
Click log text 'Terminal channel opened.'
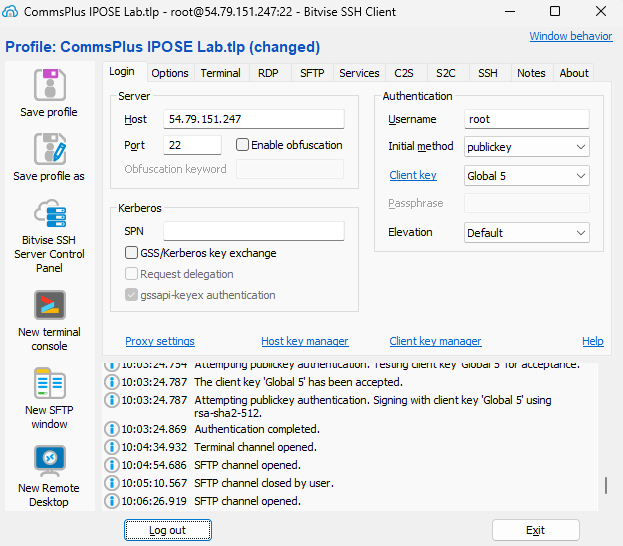click(x=255, y=447)
